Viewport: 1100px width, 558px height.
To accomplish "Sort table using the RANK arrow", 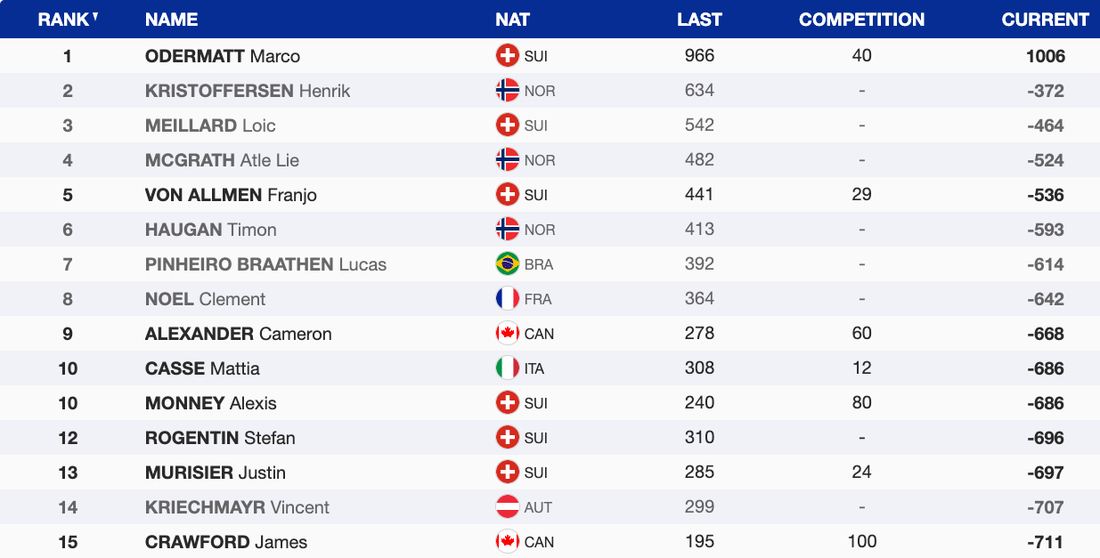I will click(x=95, y=17).
